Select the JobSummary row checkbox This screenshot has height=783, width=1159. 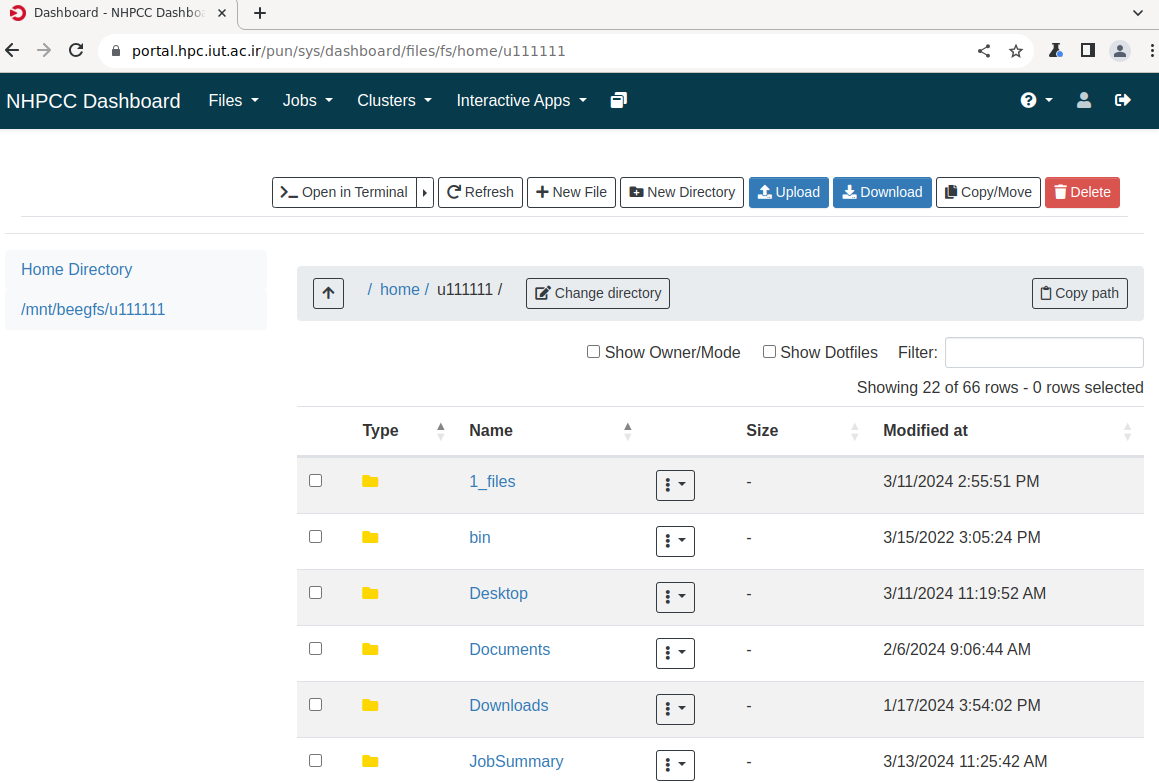coord(316,761)
